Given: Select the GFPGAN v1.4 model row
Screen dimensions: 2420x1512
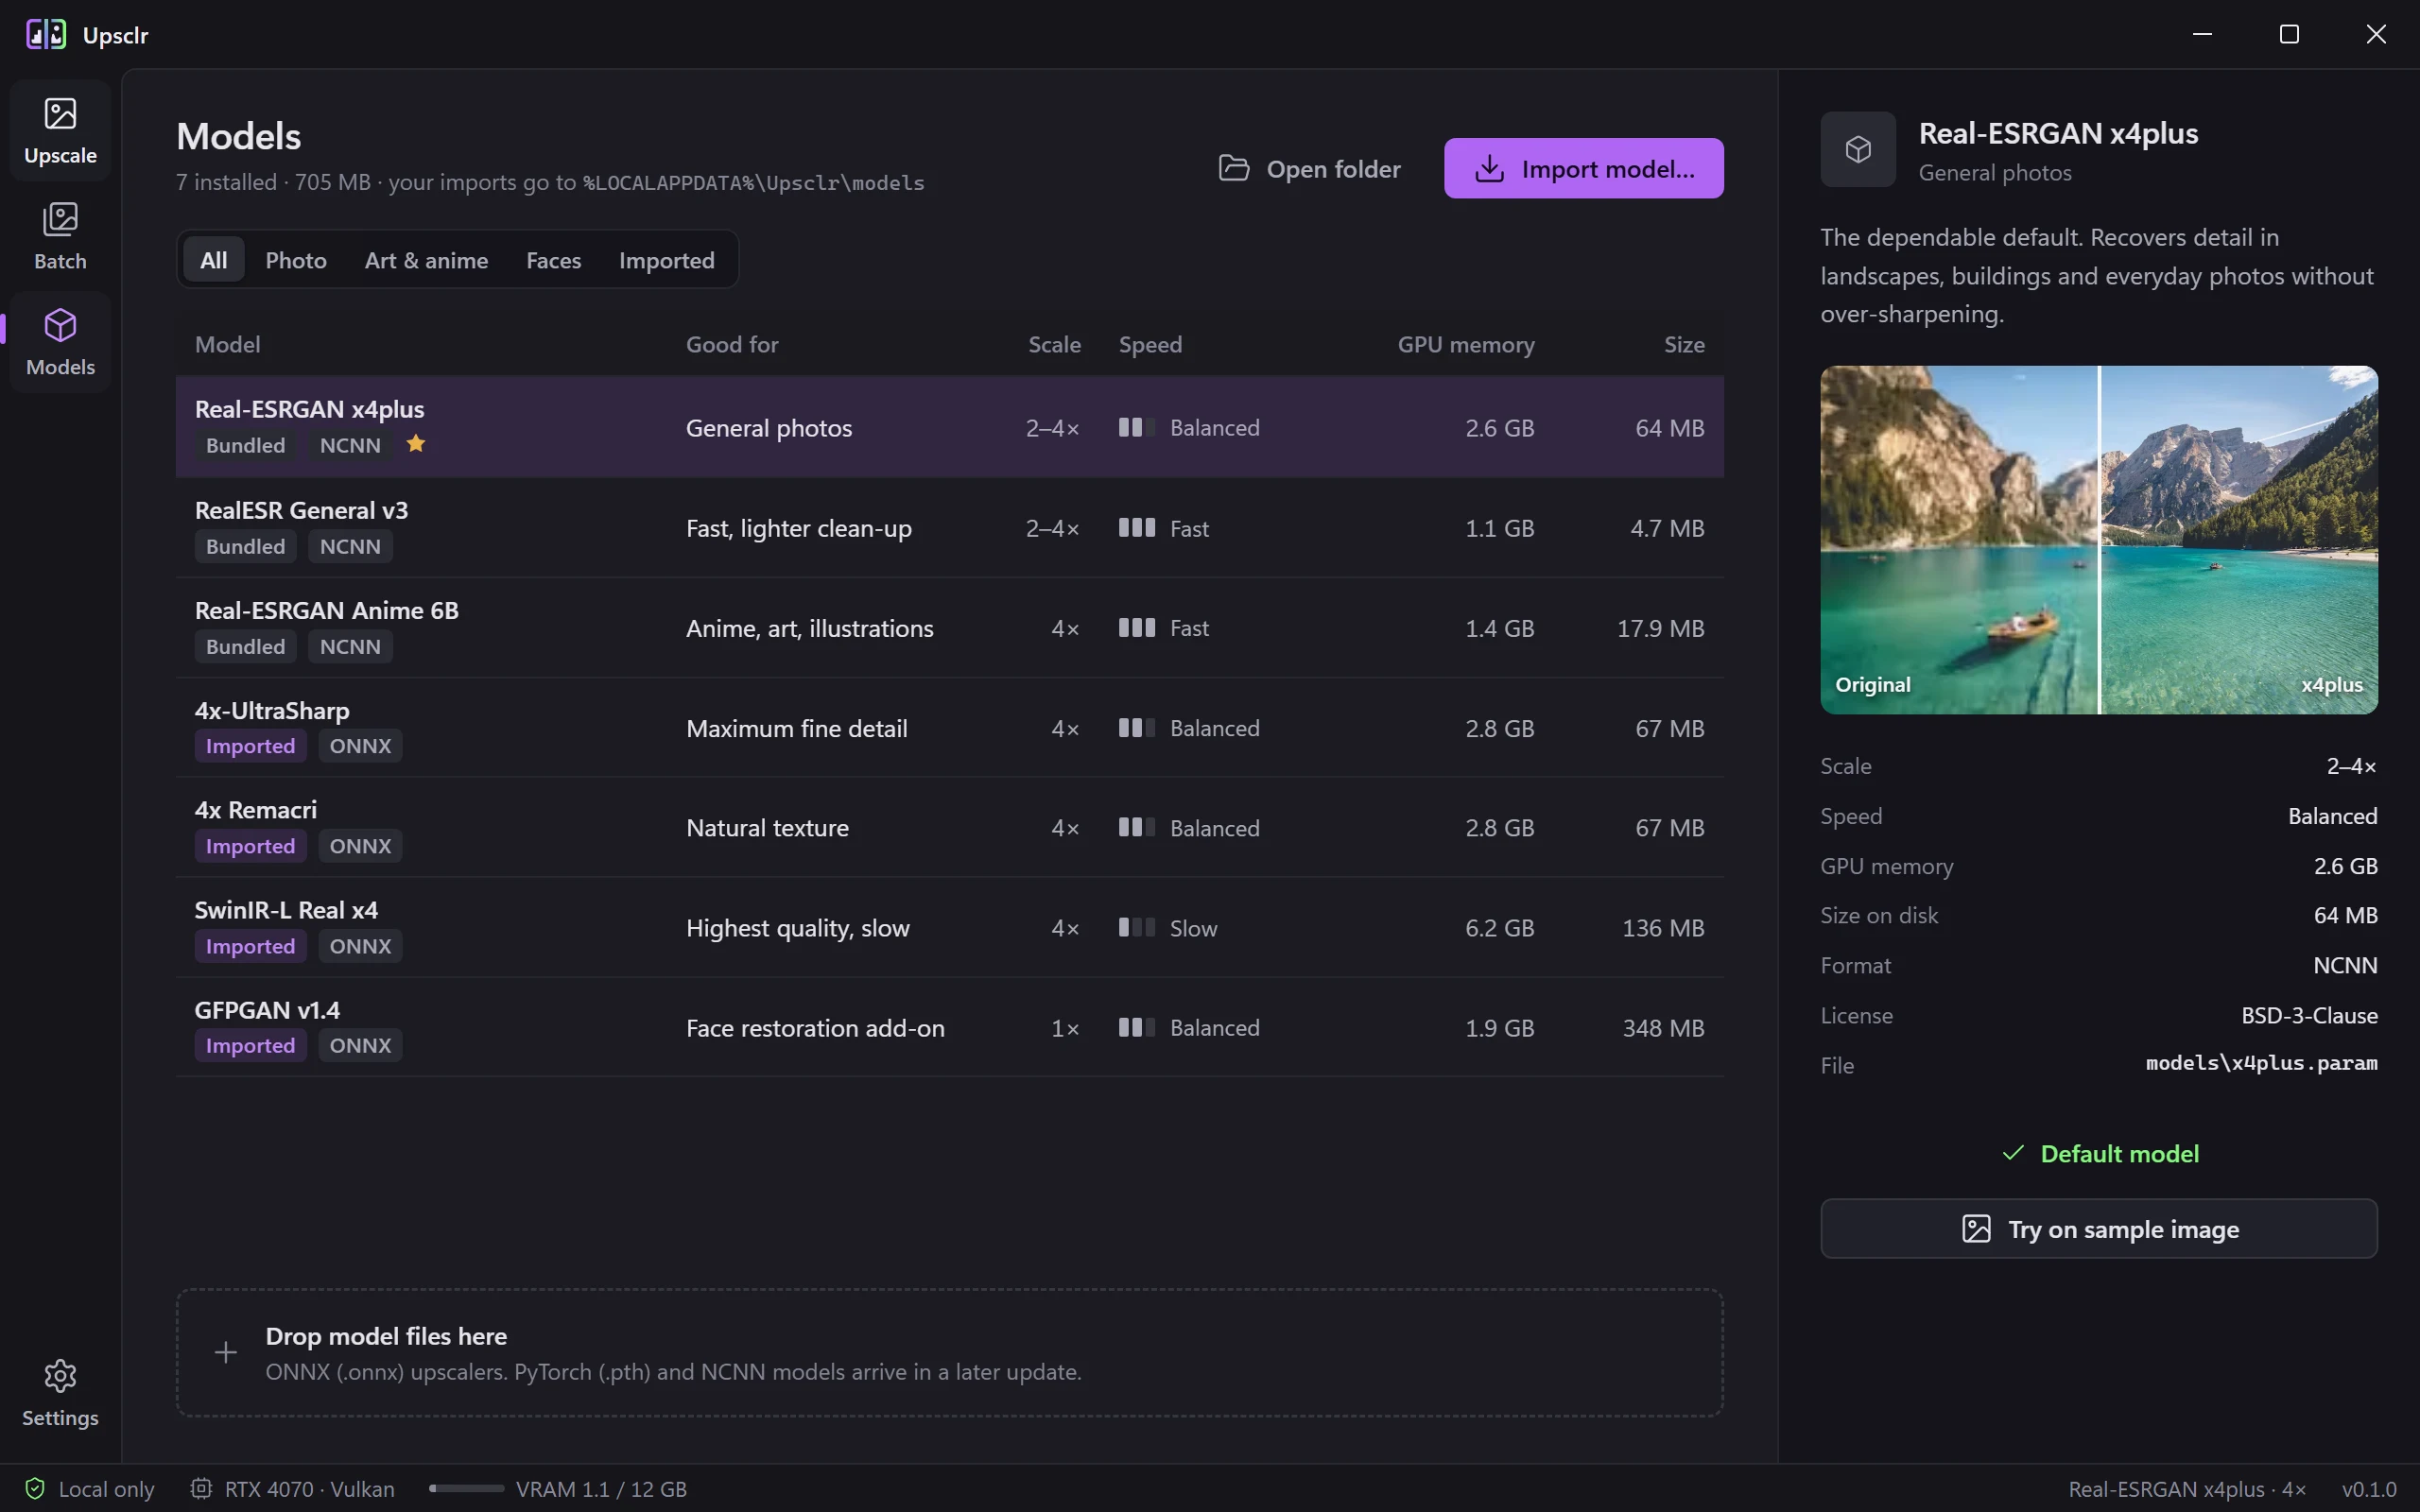Looking at the screenshot, I should tap(949, 1027).
